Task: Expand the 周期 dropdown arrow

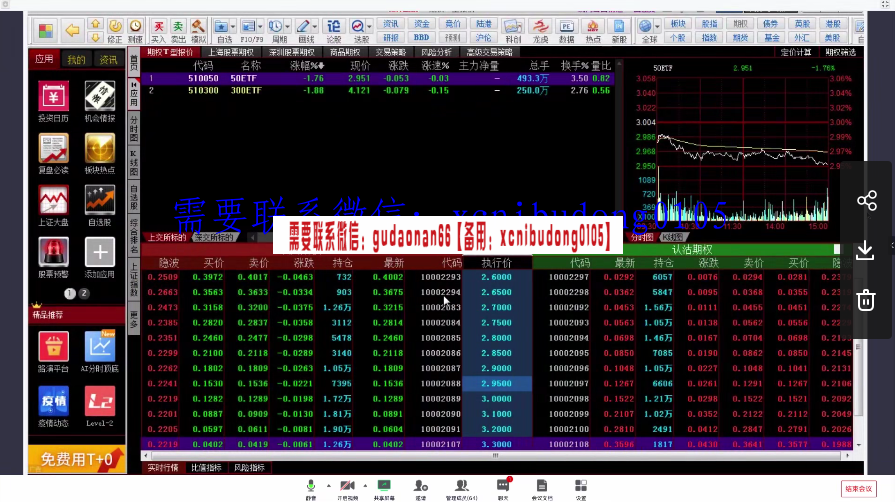Action: pyautogui.click(x=287, y=27)
